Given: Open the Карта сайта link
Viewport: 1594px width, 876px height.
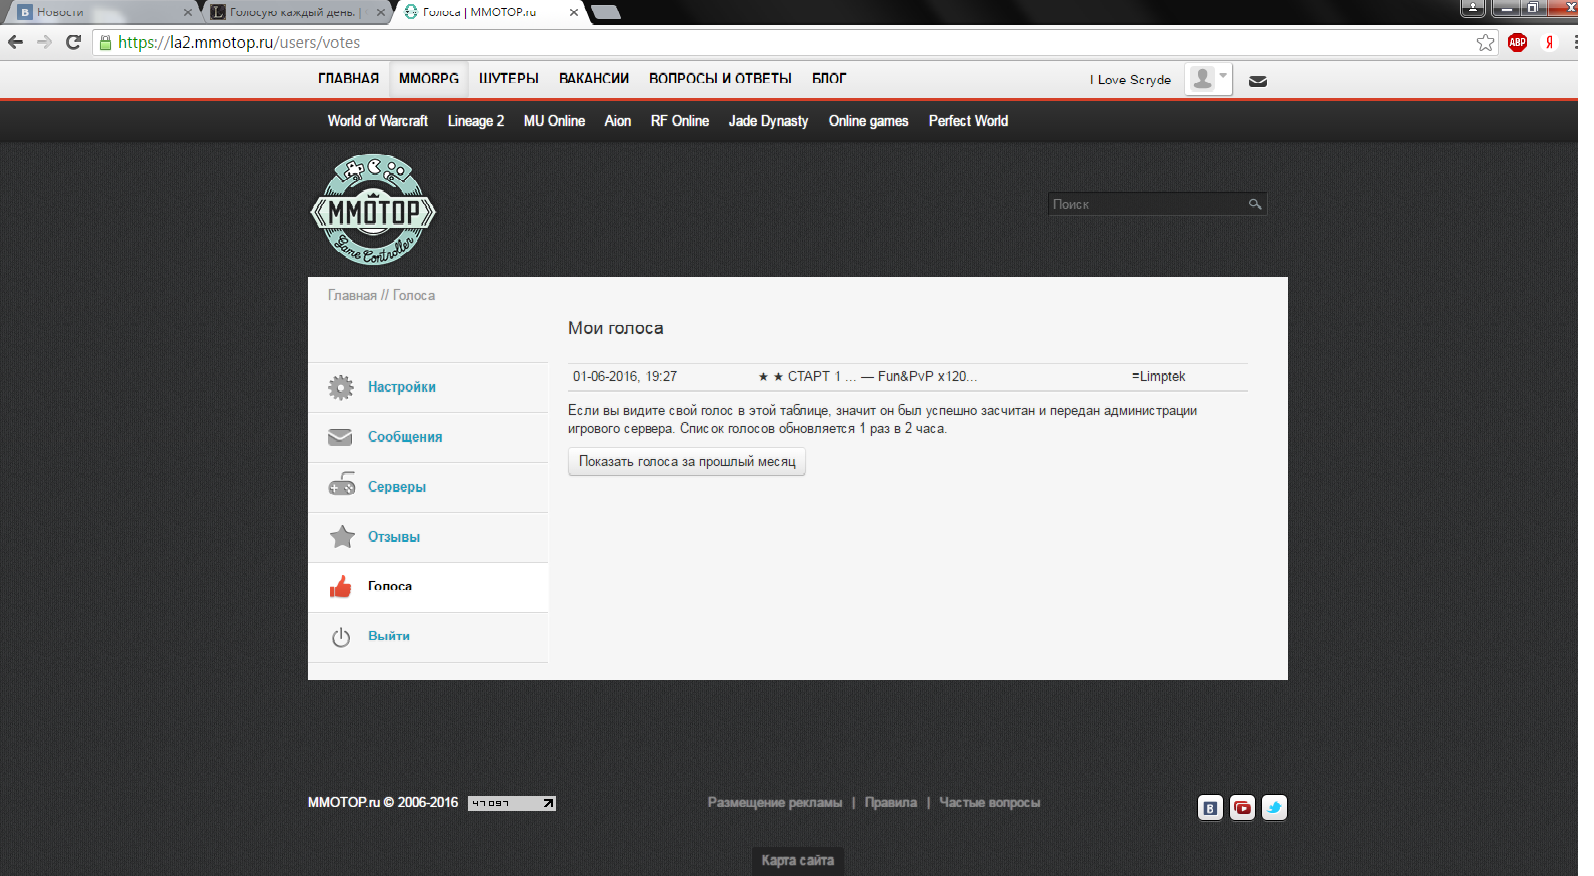Looking at the screenshot, I should pos(797,860).
